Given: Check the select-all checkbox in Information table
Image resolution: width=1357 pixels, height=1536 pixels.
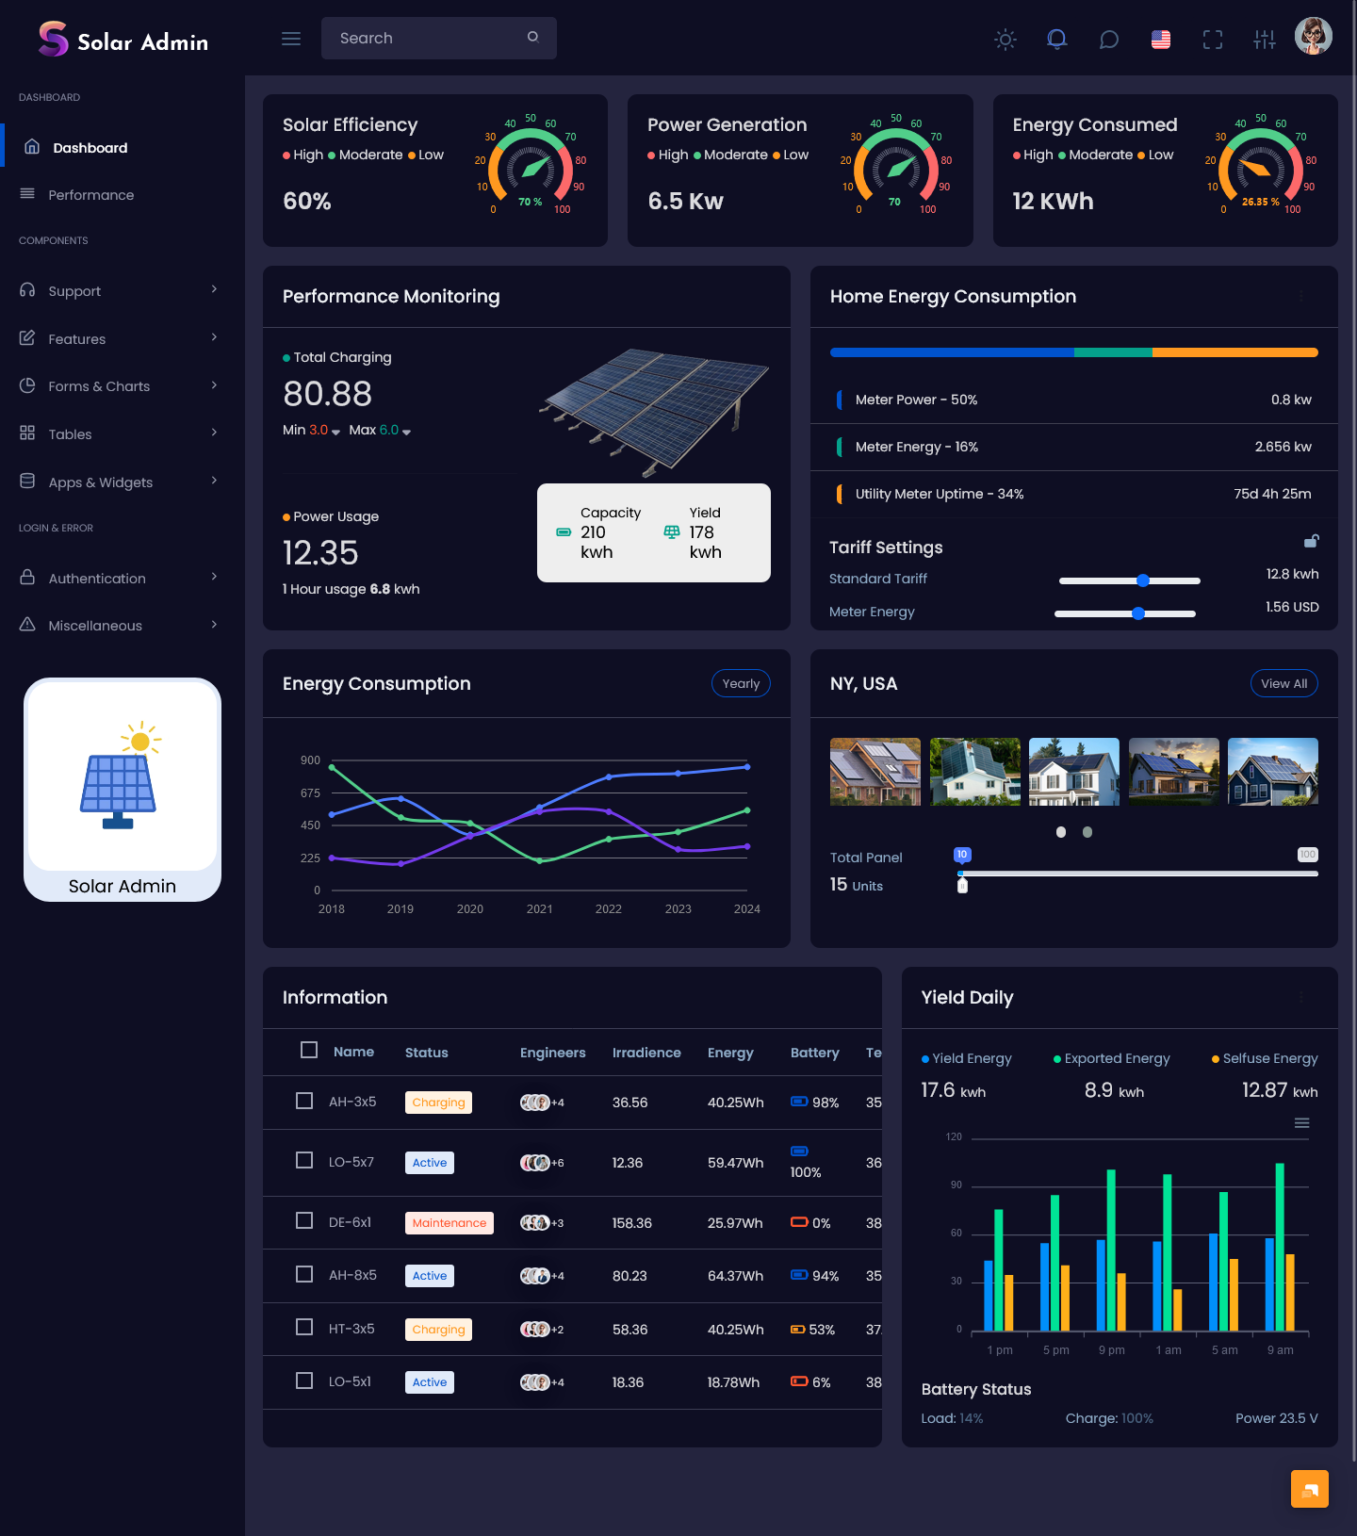Looking at the screenshot, I should (x=308, y=1049).
